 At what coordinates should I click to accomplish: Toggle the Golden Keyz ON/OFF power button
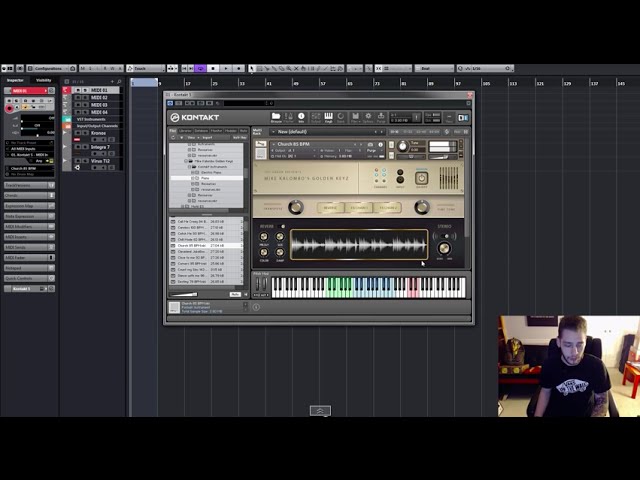pos(421,178)
